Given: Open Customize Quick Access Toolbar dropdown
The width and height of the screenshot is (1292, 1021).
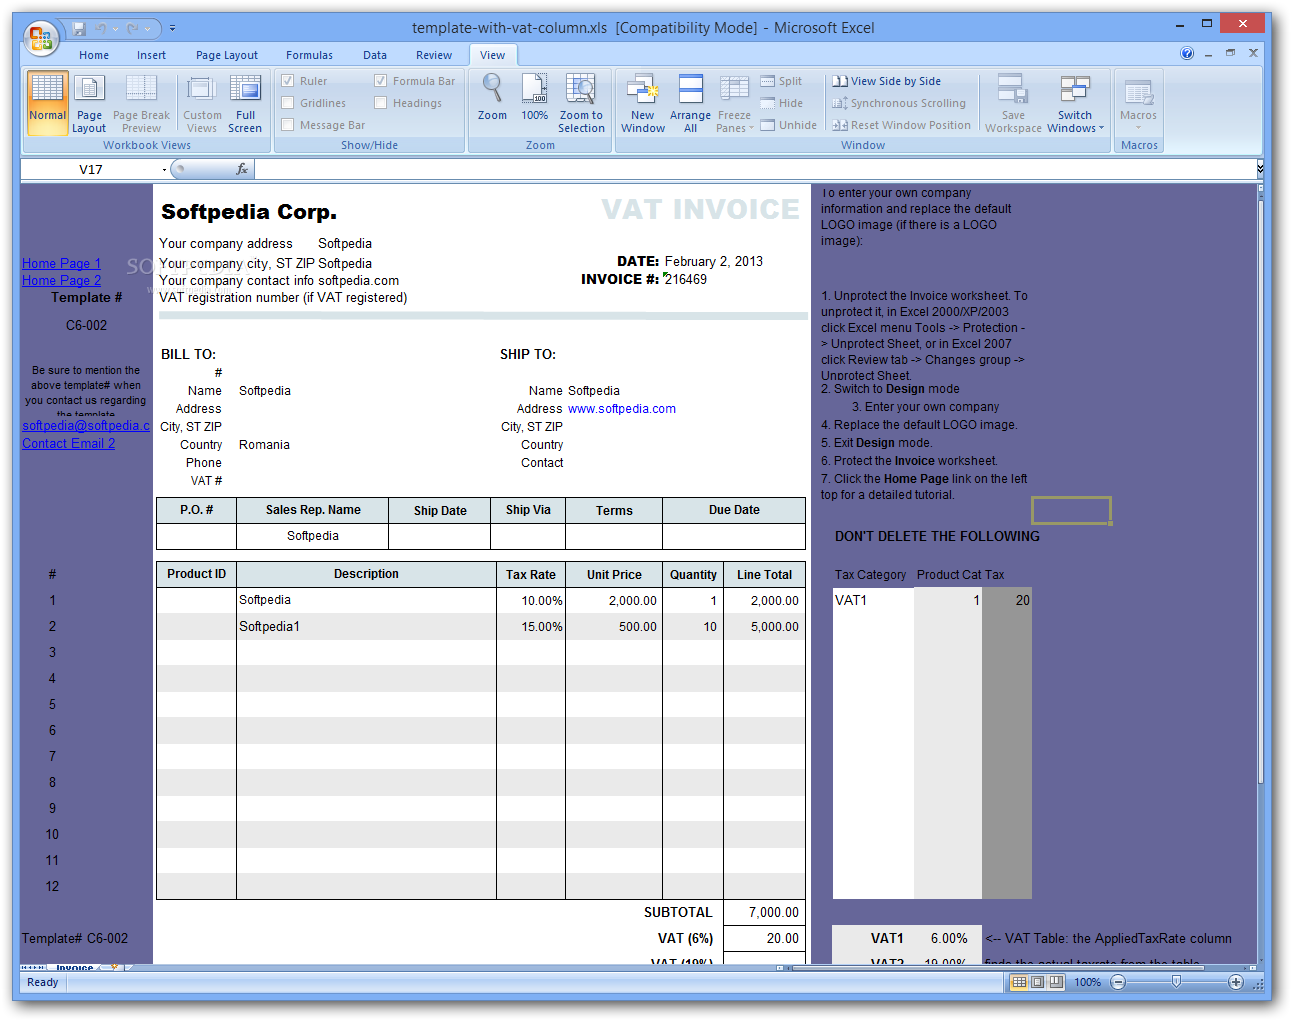Looking at the screenshot, I should point(172,28).
